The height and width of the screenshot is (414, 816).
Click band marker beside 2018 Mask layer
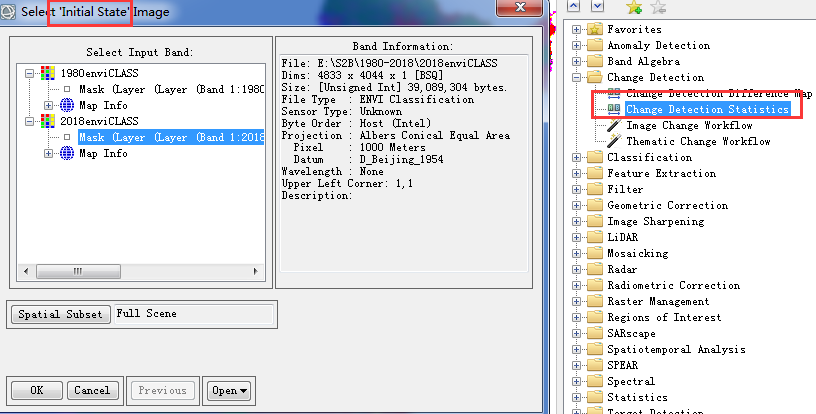[67, 137]
